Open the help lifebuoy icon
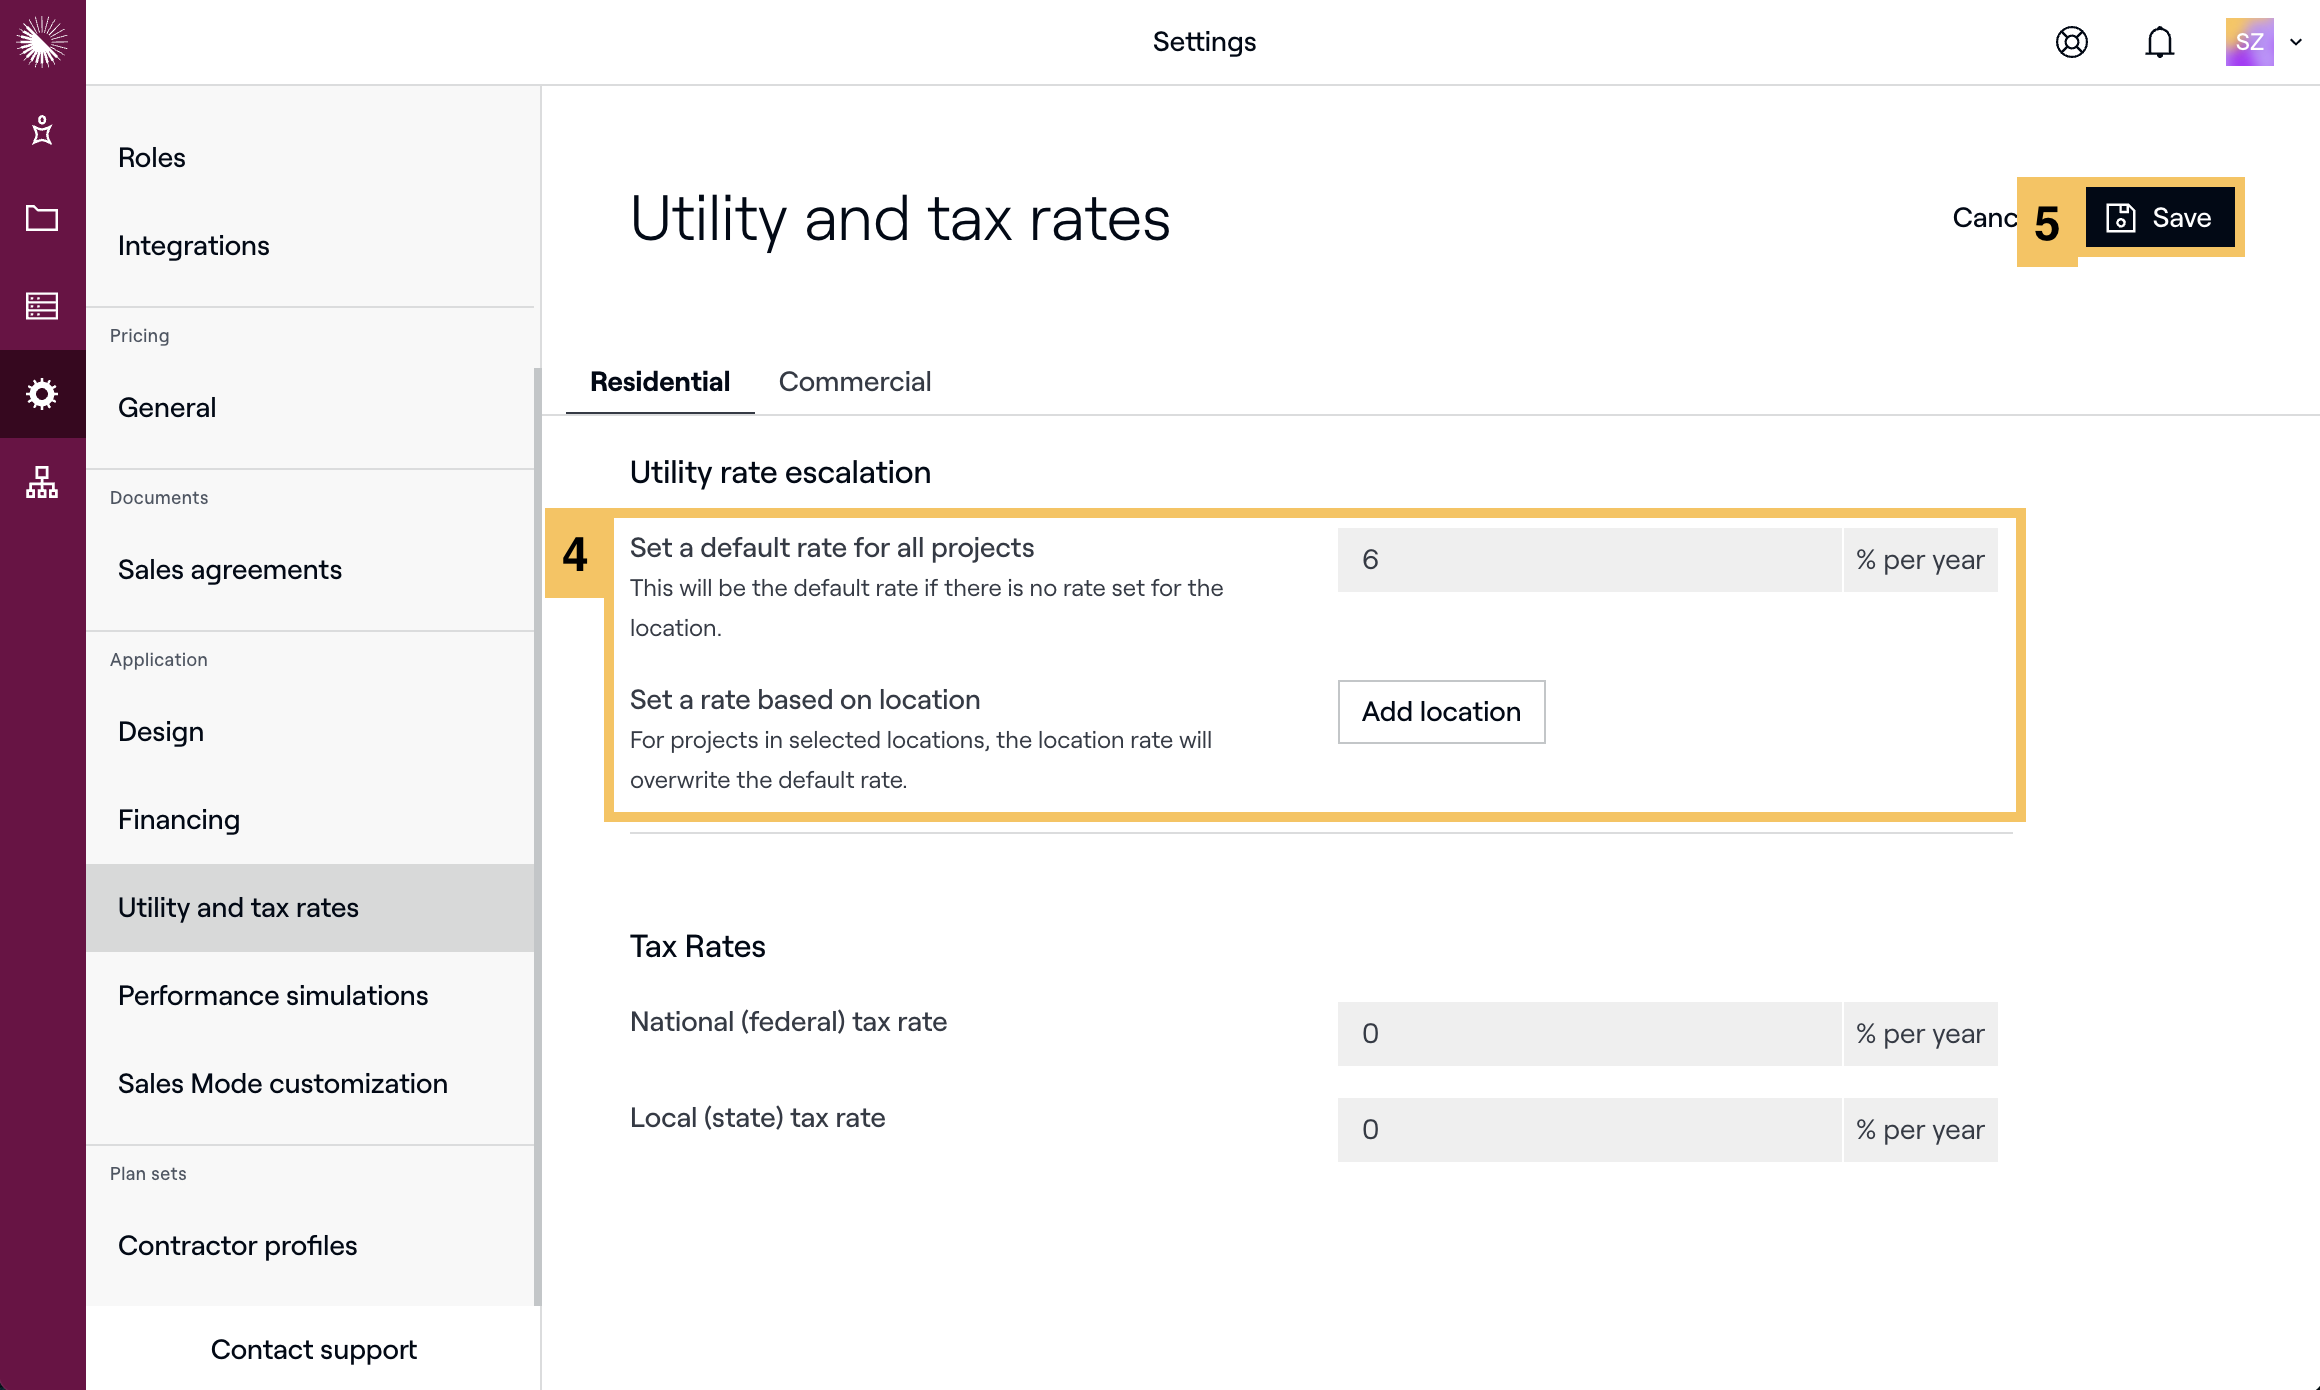The height and width of the screenshot is (1390, 2320). (x=2071, y=42)
